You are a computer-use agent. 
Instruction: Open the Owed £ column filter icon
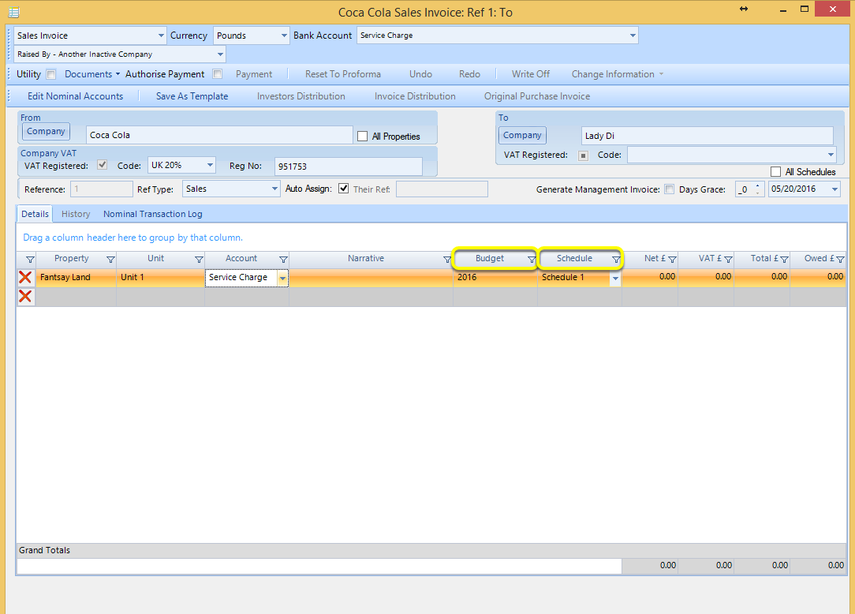(840, 259)
